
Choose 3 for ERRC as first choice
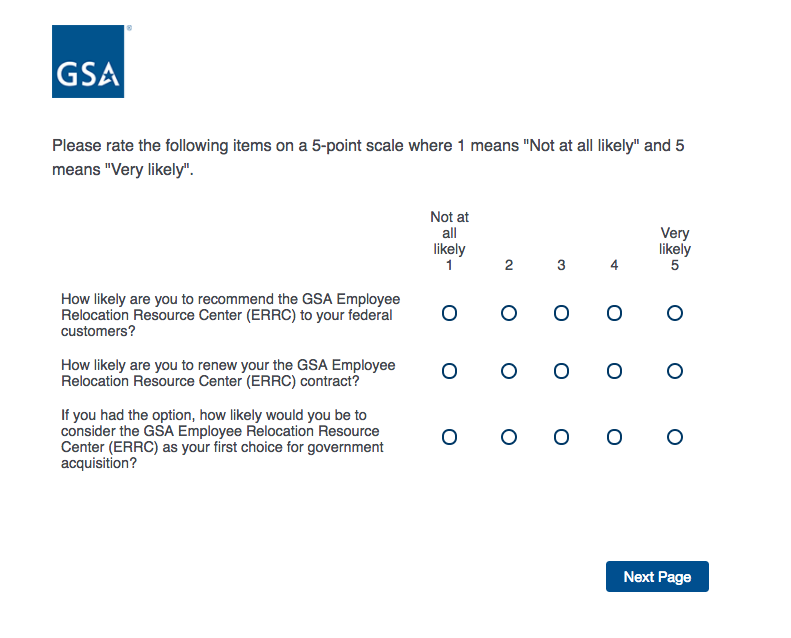click(x=561, y=437)
